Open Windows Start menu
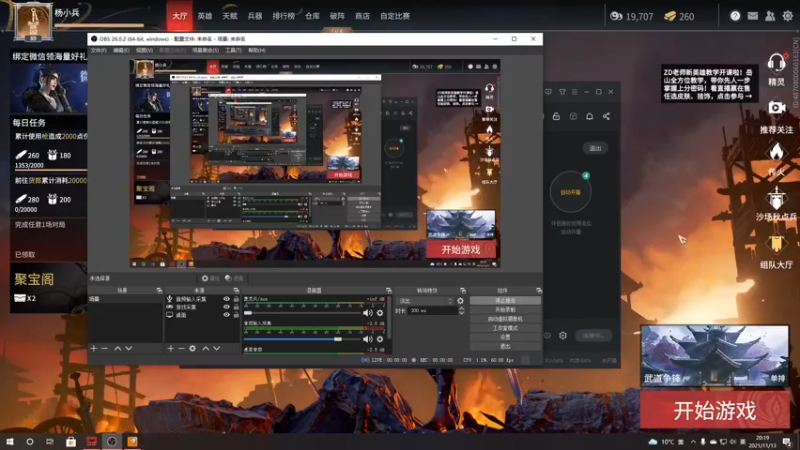Screen dimensions: 800x450 point(10,441)
